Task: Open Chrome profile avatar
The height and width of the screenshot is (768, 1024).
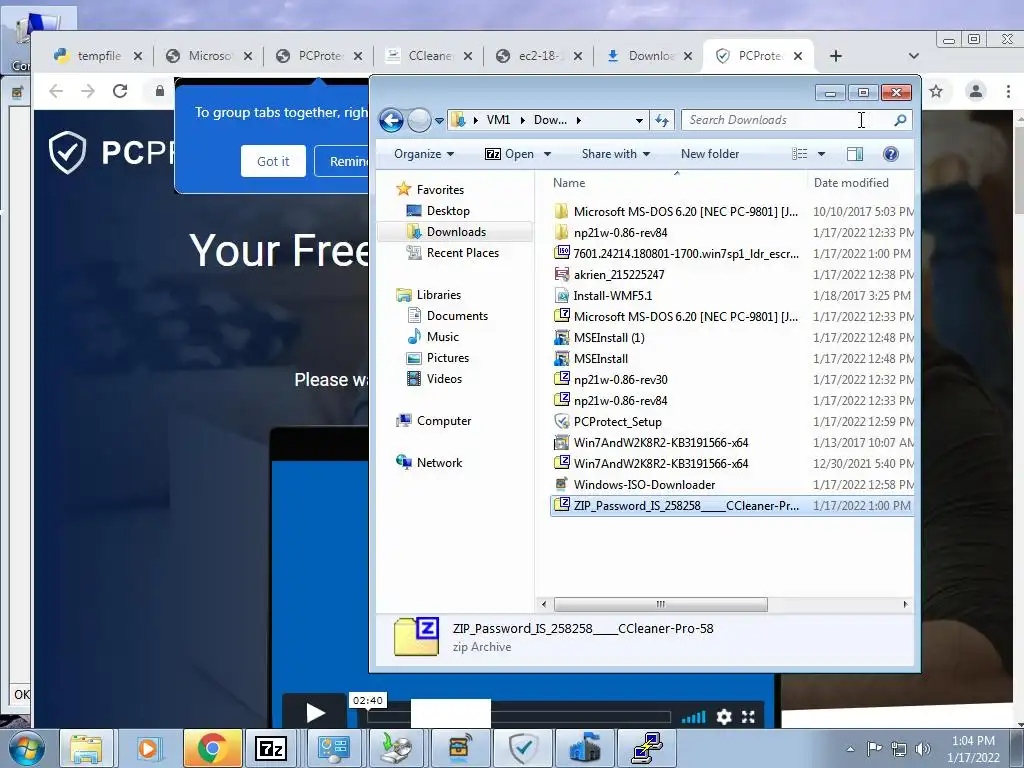Action: (x=976, y=91)
